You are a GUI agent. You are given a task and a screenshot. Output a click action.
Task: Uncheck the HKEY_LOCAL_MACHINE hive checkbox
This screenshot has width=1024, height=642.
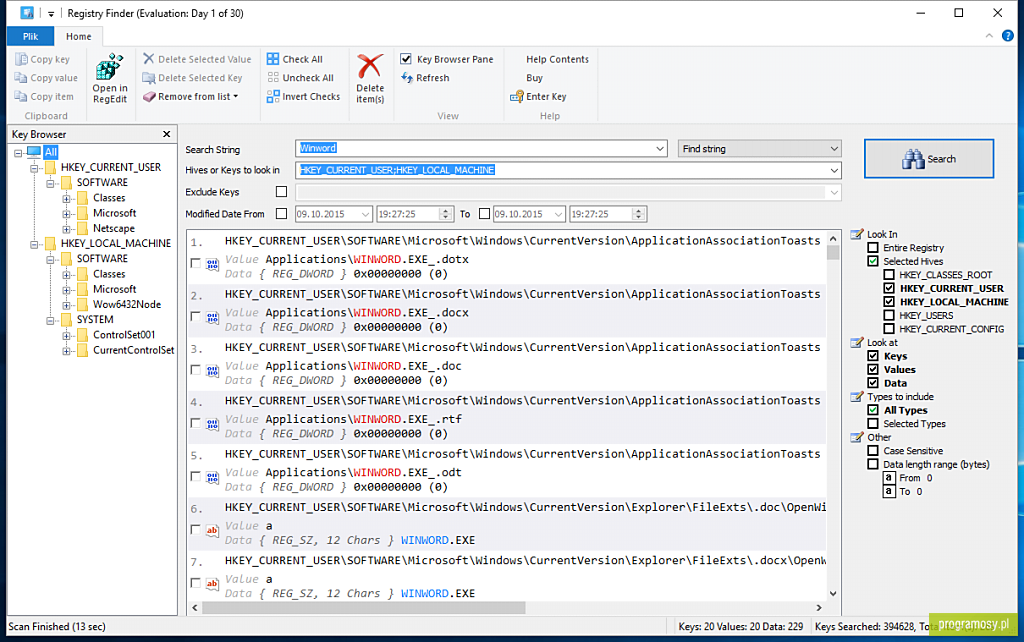pyautogui.click(x=889, y=302)
